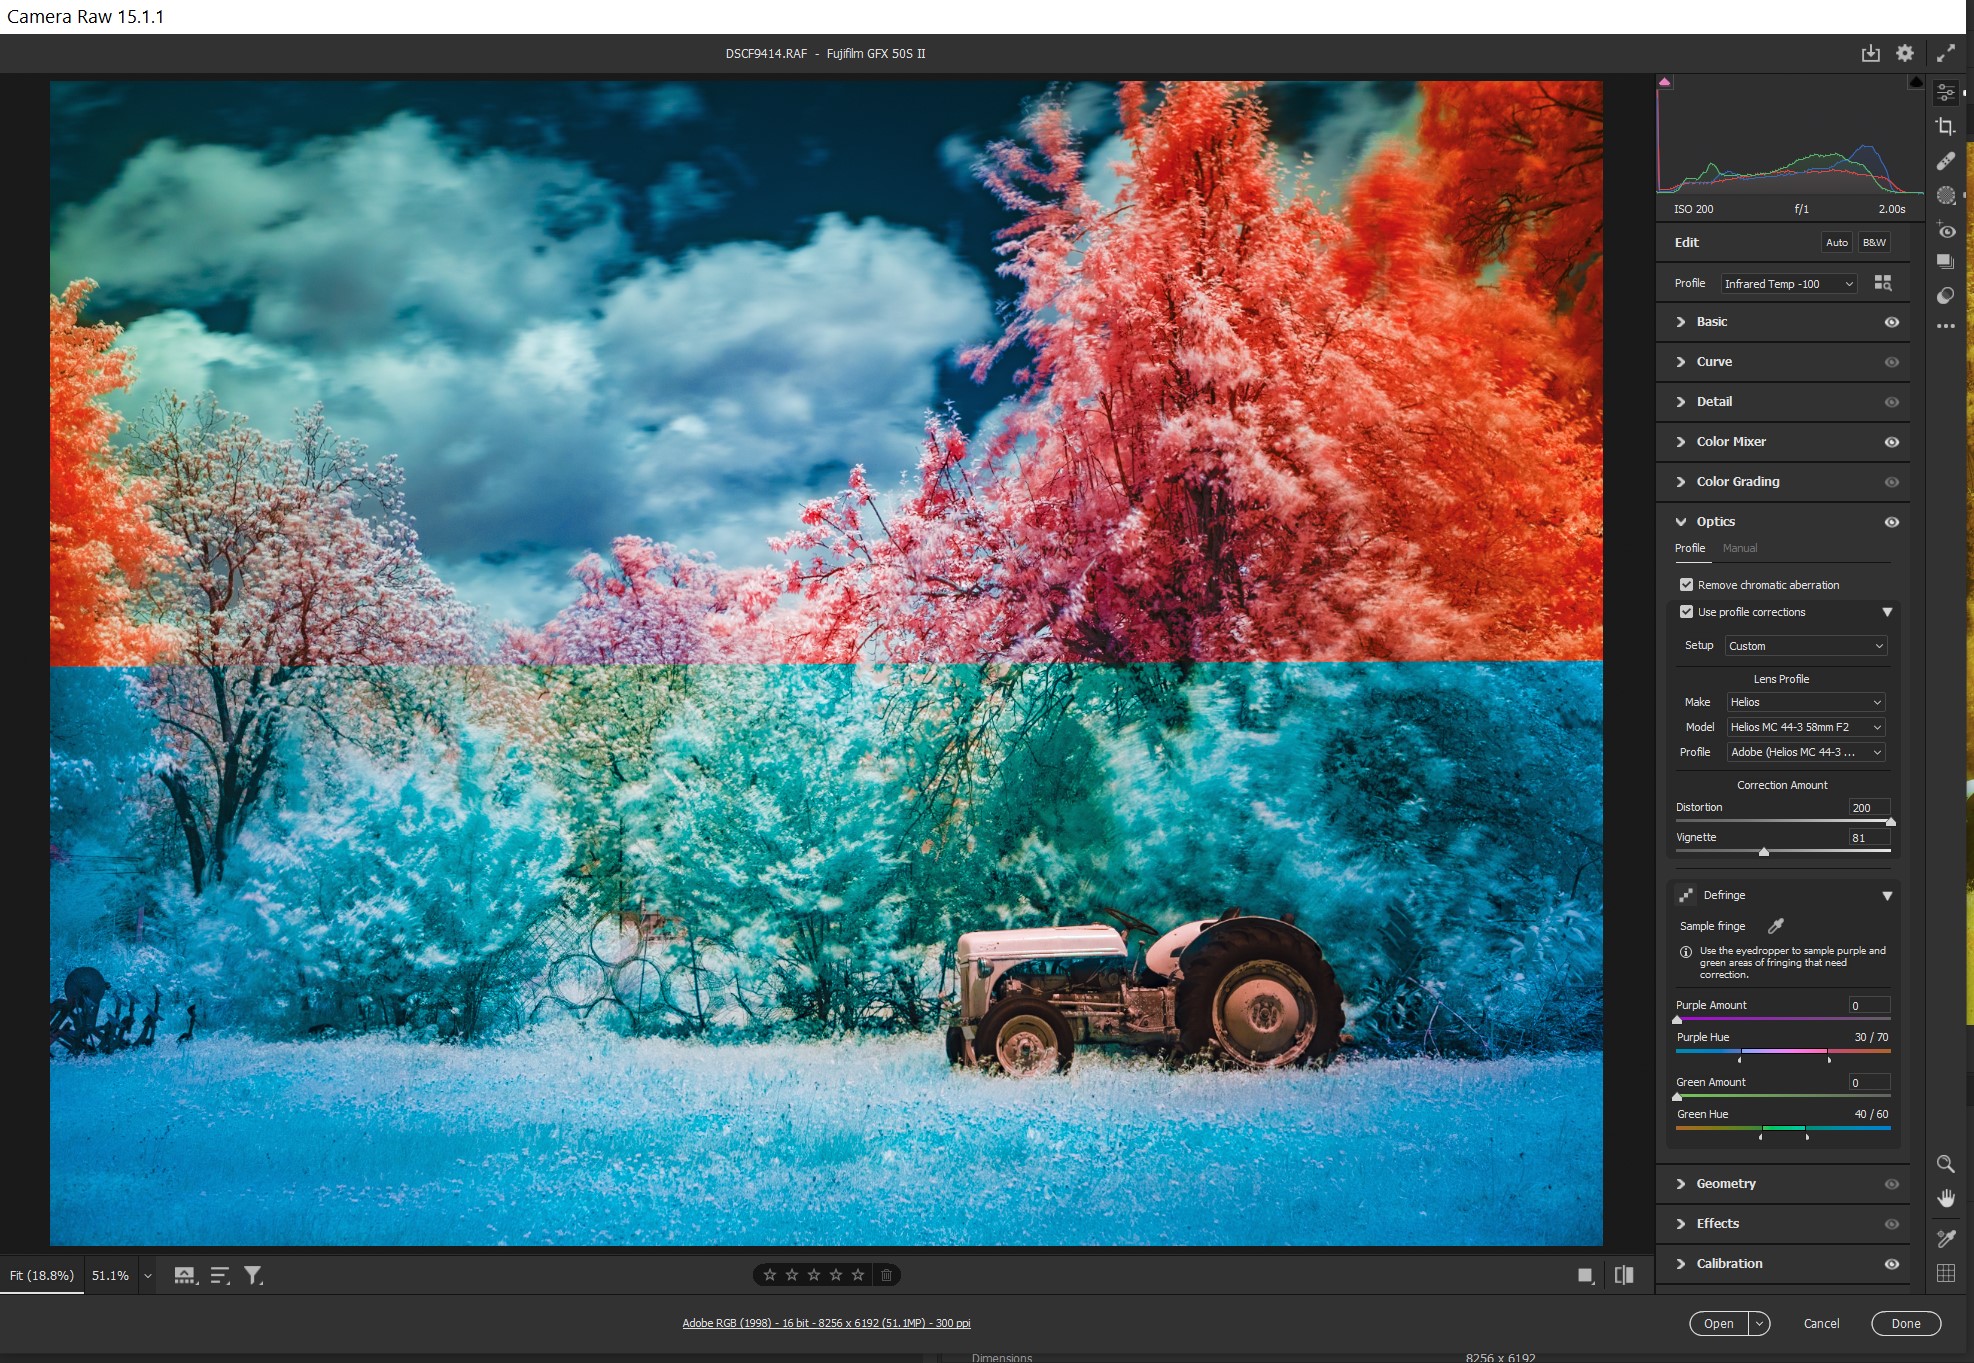
Task: Open the Infrared Temp -100 profile dropdown
Action: tap(1788, 284)
